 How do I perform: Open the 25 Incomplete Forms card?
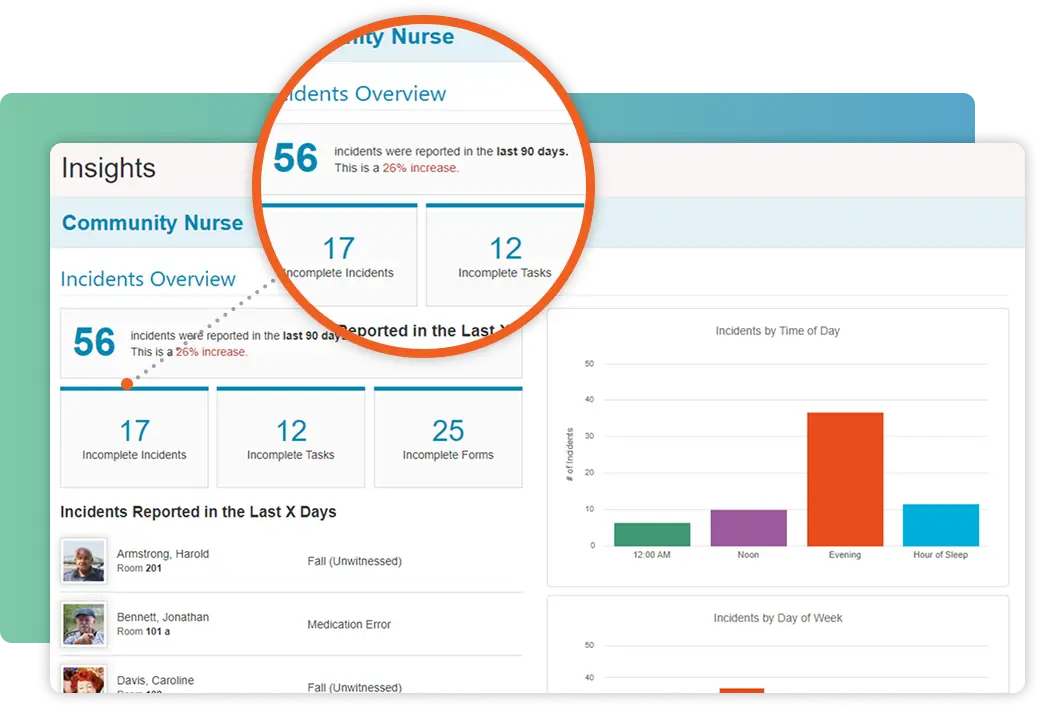448,439
